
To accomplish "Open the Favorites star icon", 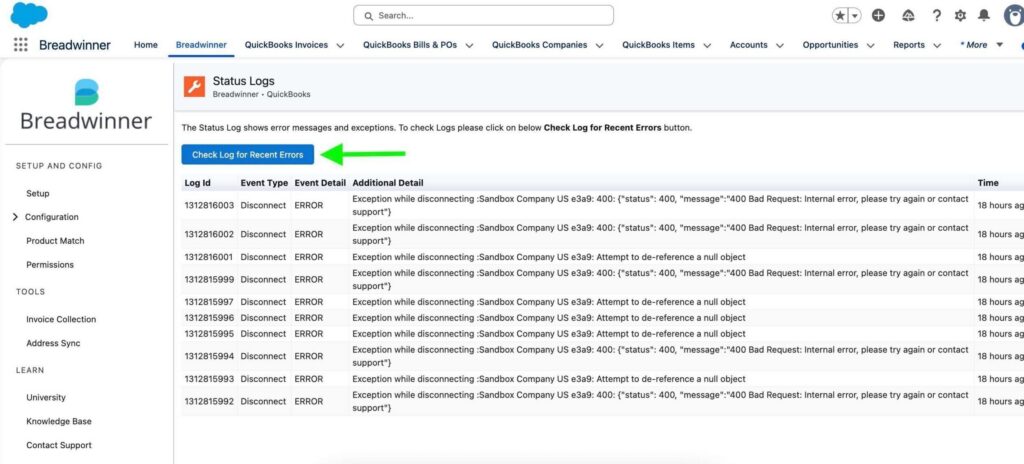I will click(839, 16).
